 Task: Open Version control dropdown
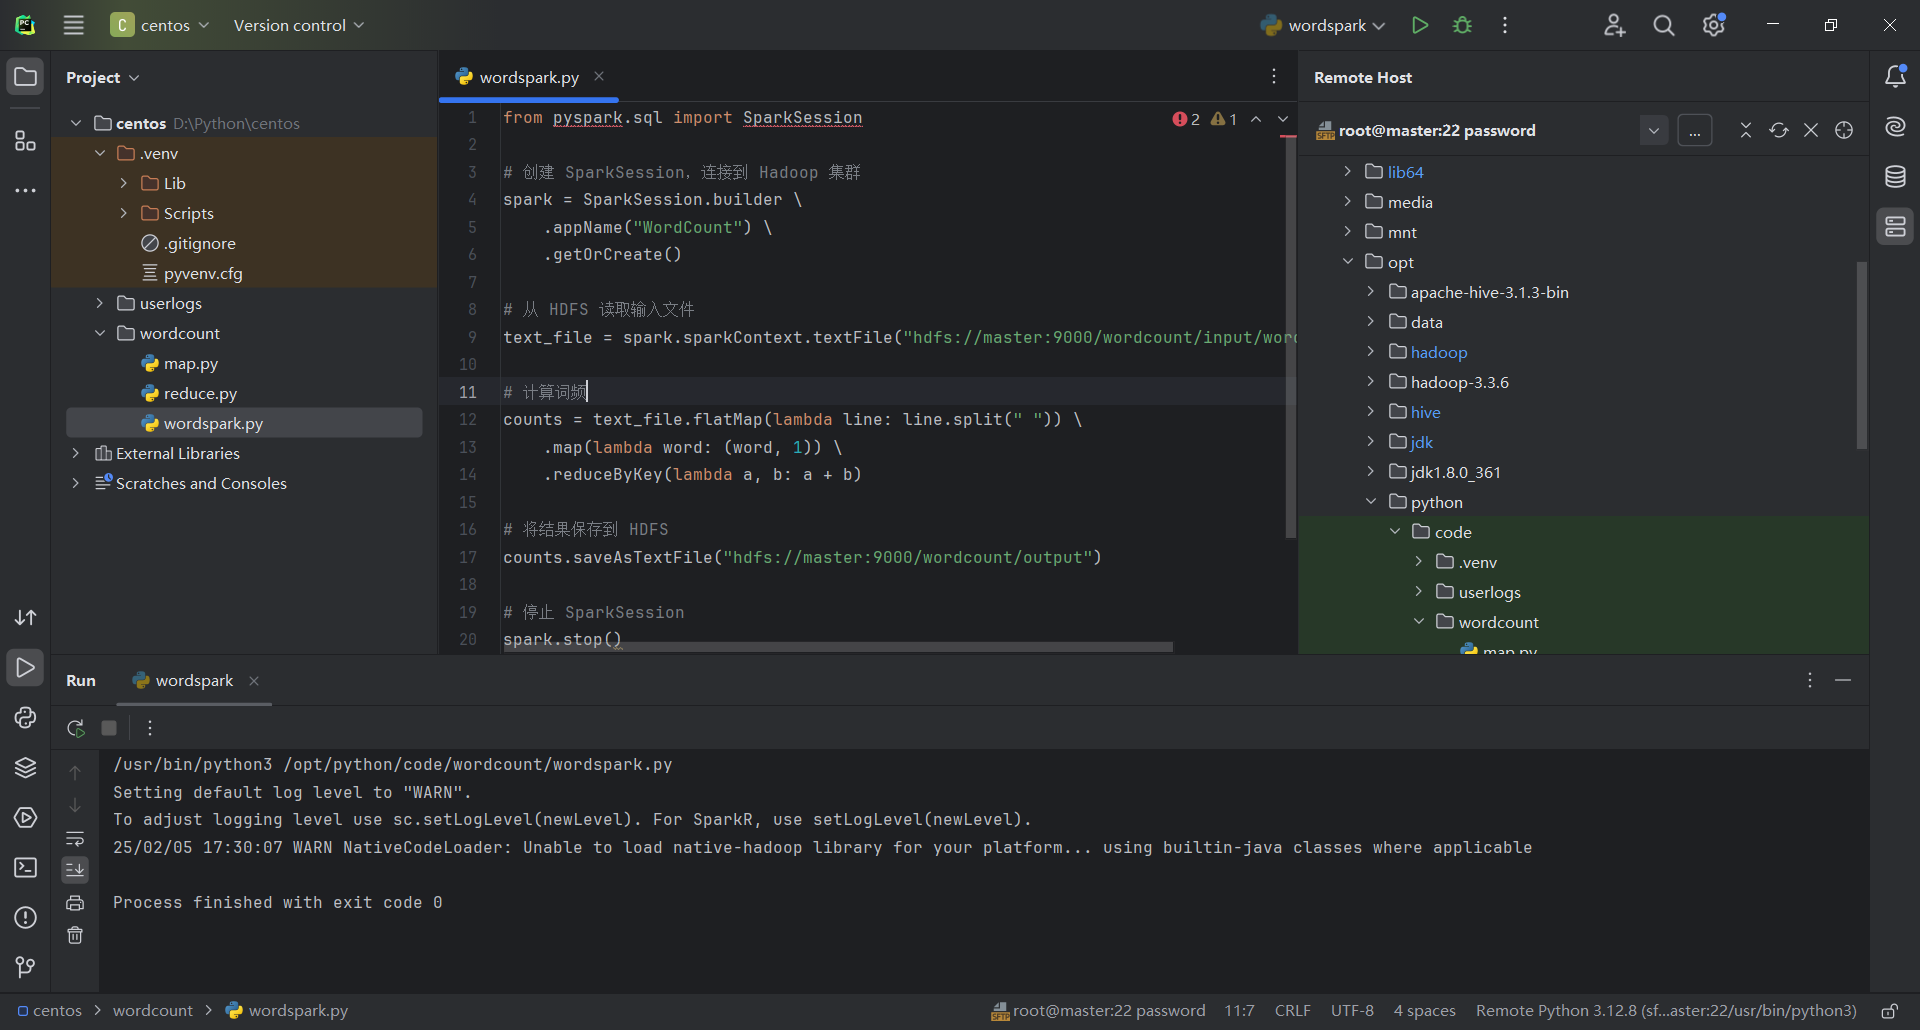click(299, 25)
